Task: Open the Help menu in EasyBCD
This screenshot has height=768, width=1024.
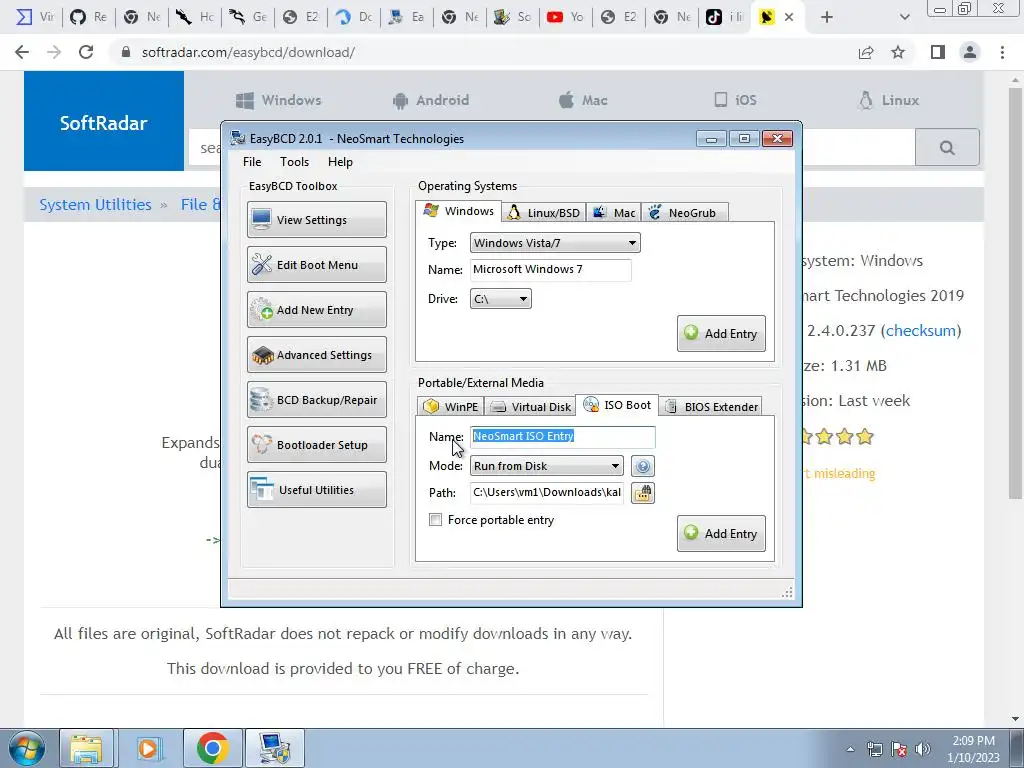Action: point(340,162)
